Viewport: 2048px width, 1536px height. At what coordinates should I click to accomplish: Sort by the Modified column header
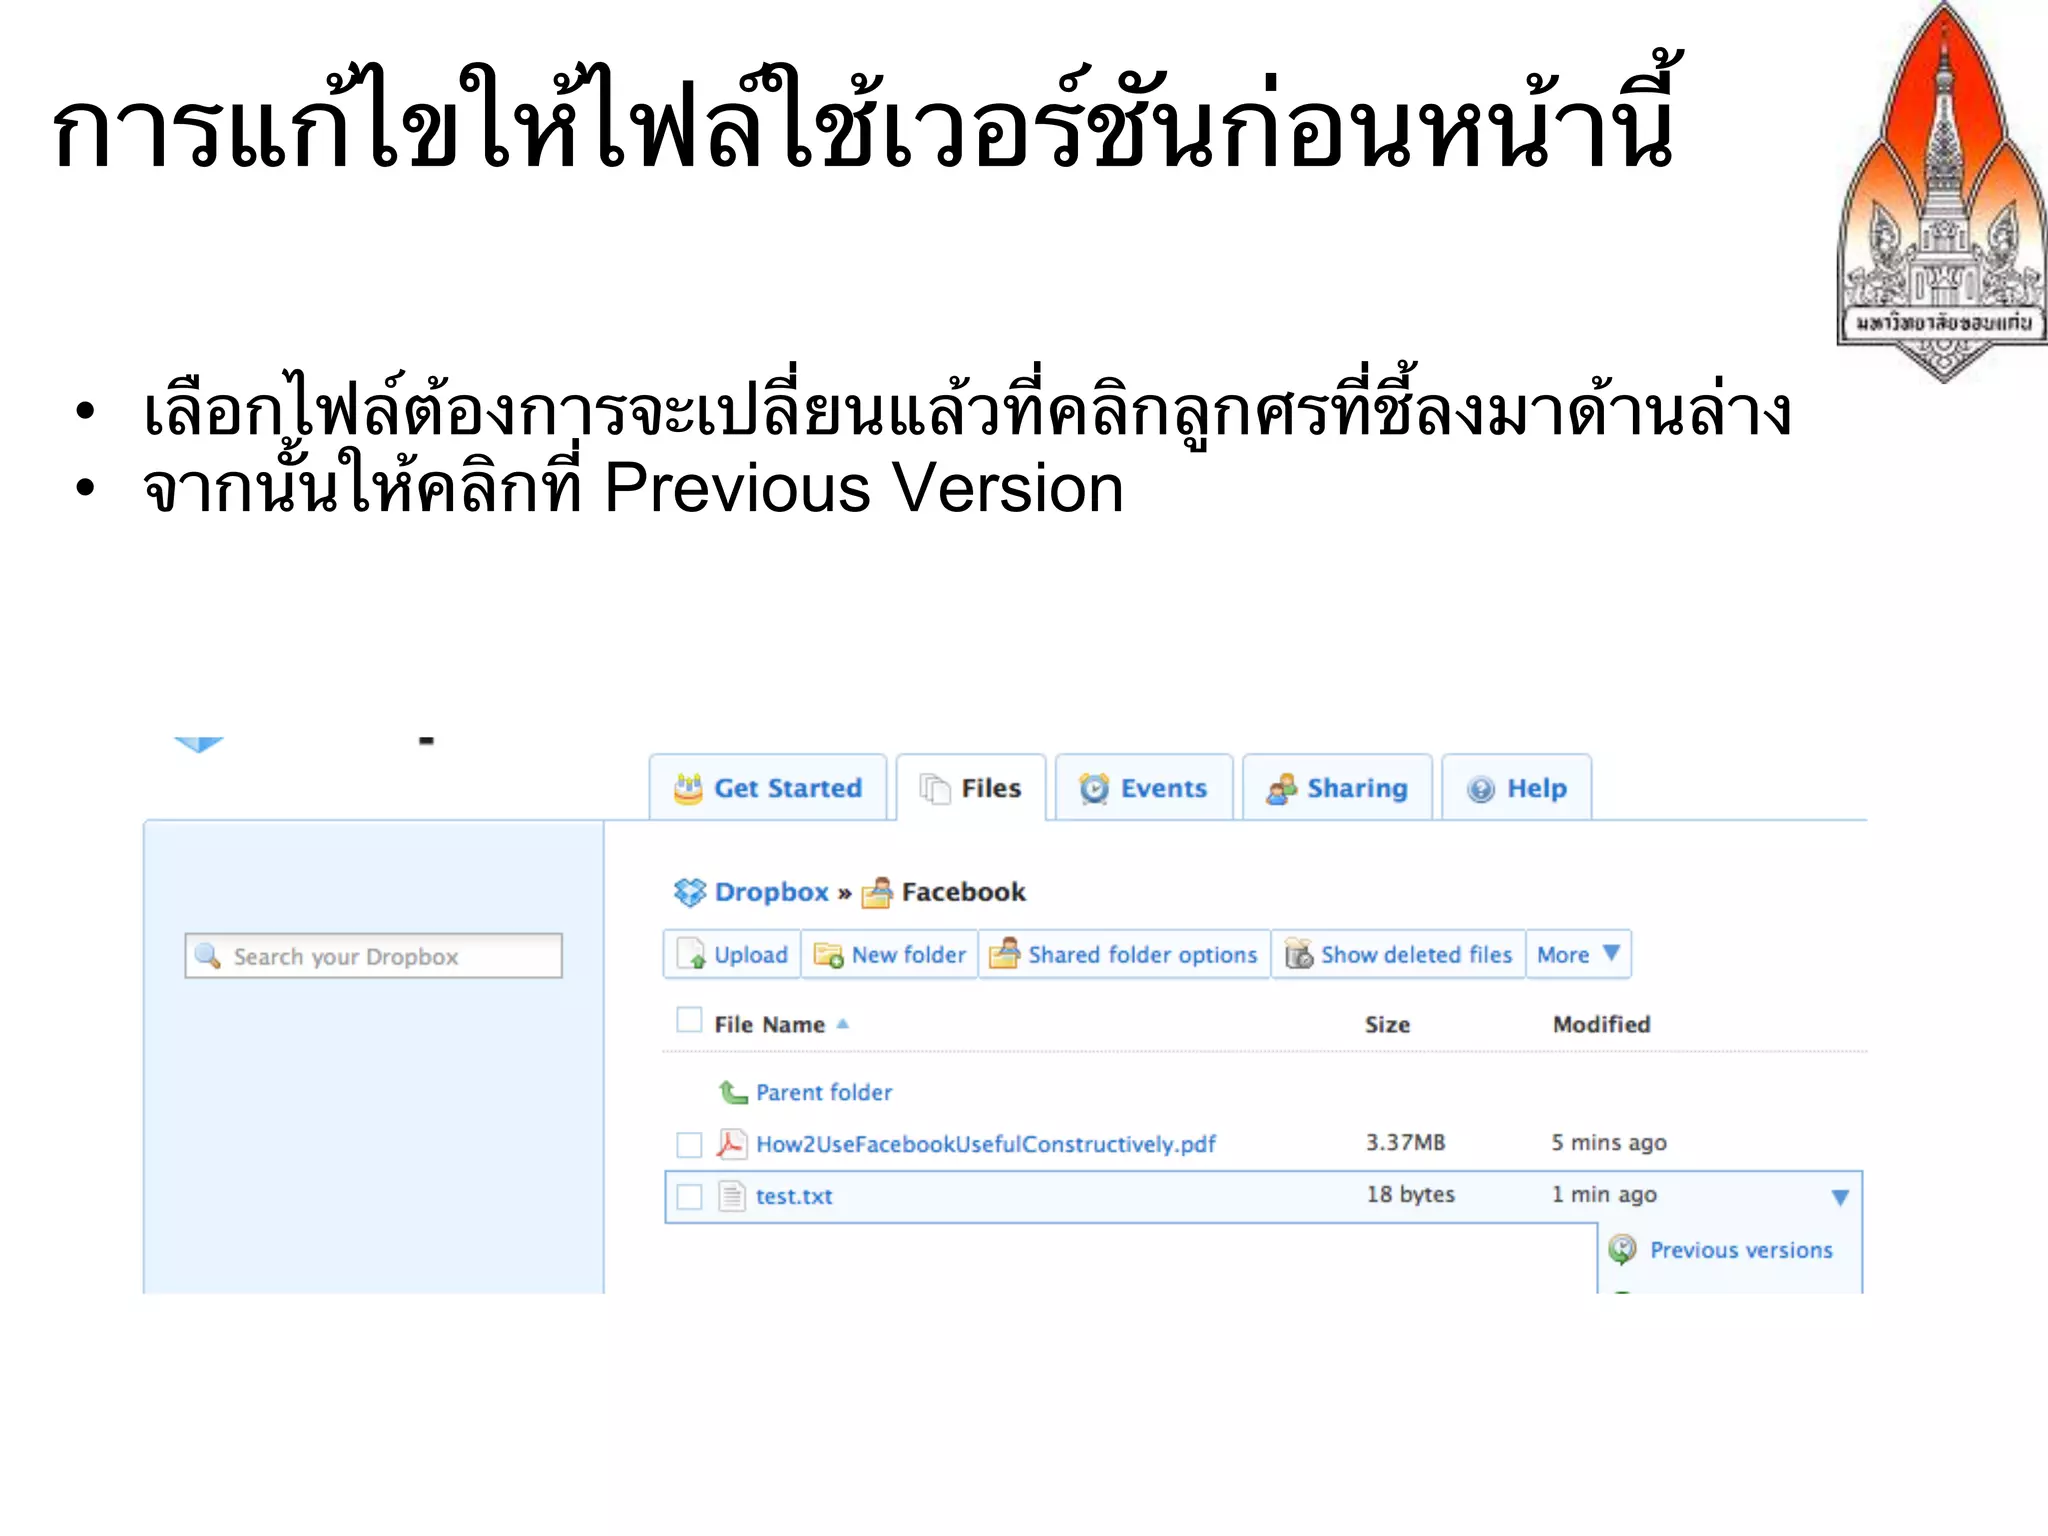1601,1025
